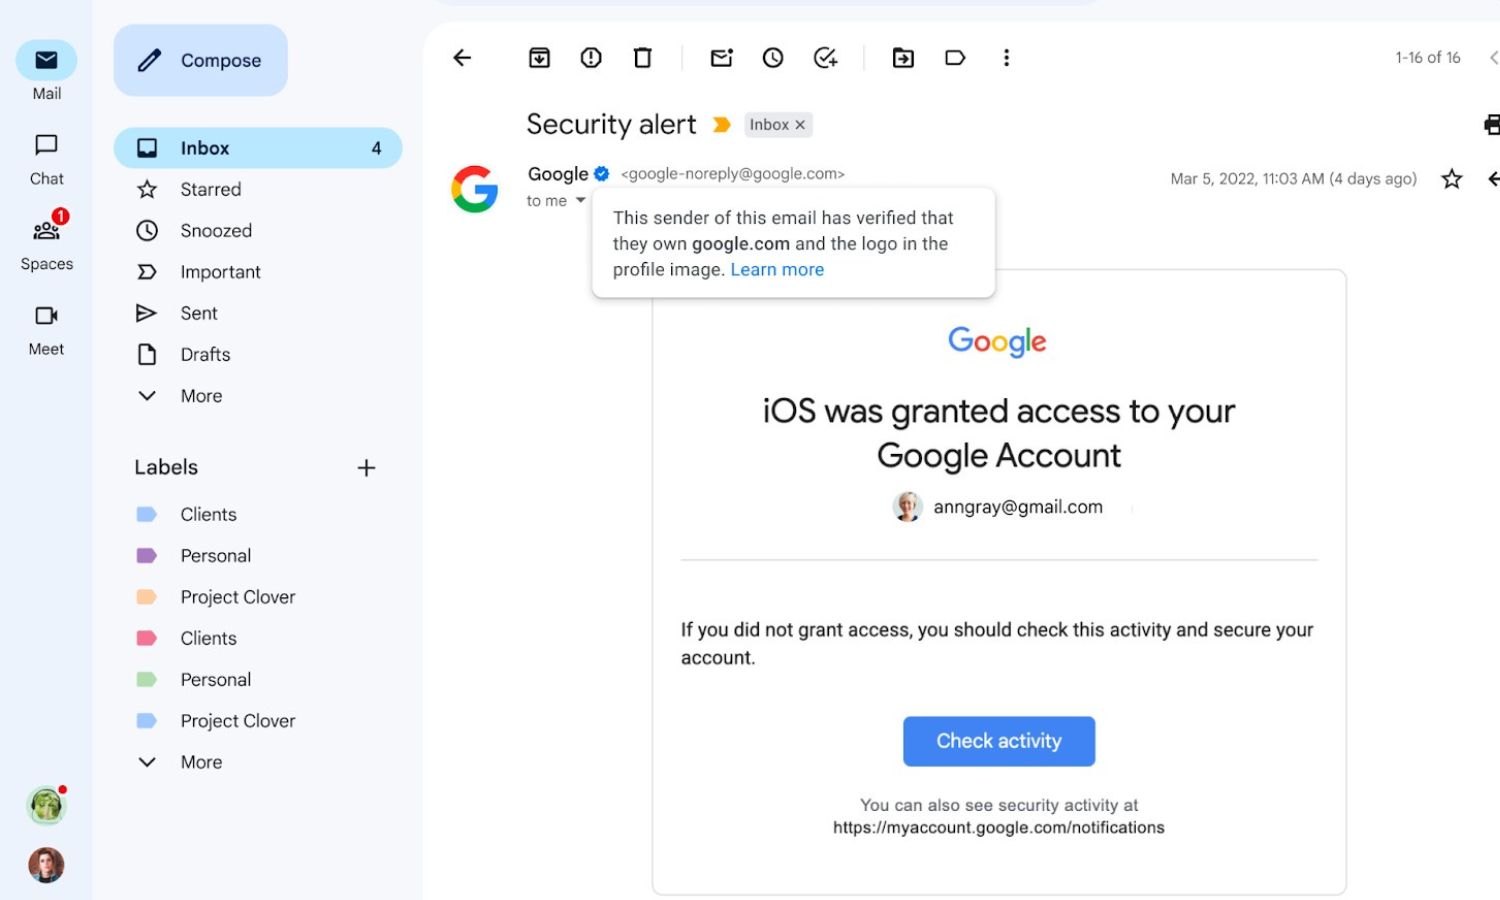The width and height of the screenshot is (1500, 900).
Task: Open the Learn more link in the tooltip
Action: coord(777,269)
